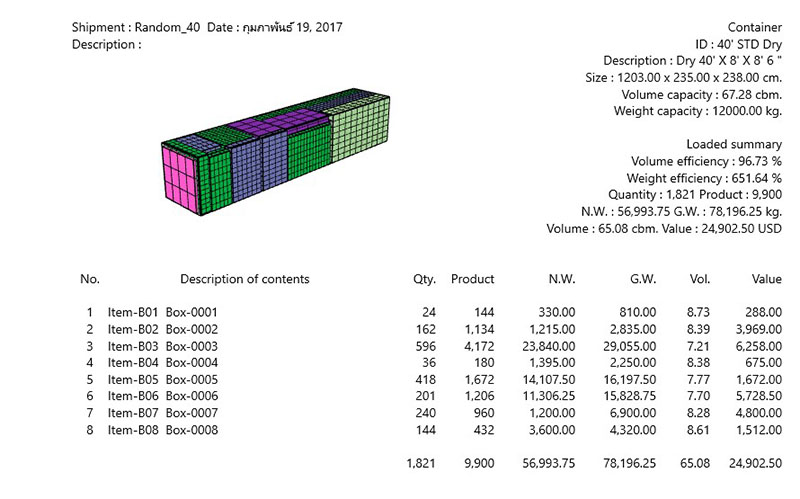Click the Qty. column header
800x499 pixels.
click(424, 279)
